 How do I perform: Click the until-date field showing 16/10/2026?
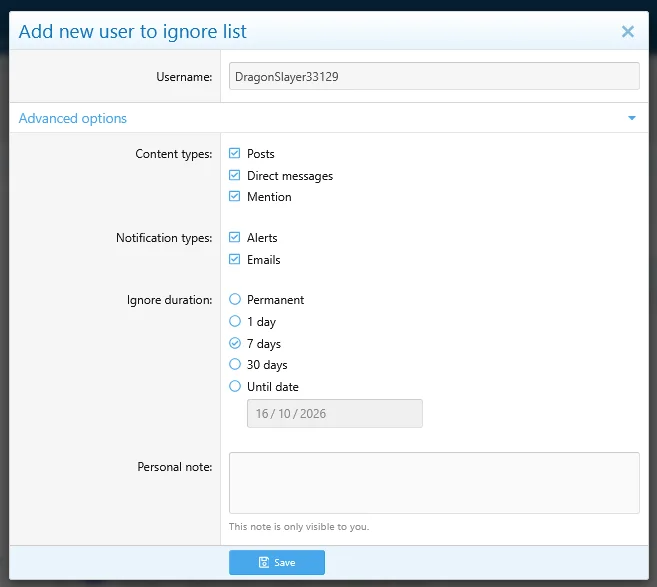point(335,414)
